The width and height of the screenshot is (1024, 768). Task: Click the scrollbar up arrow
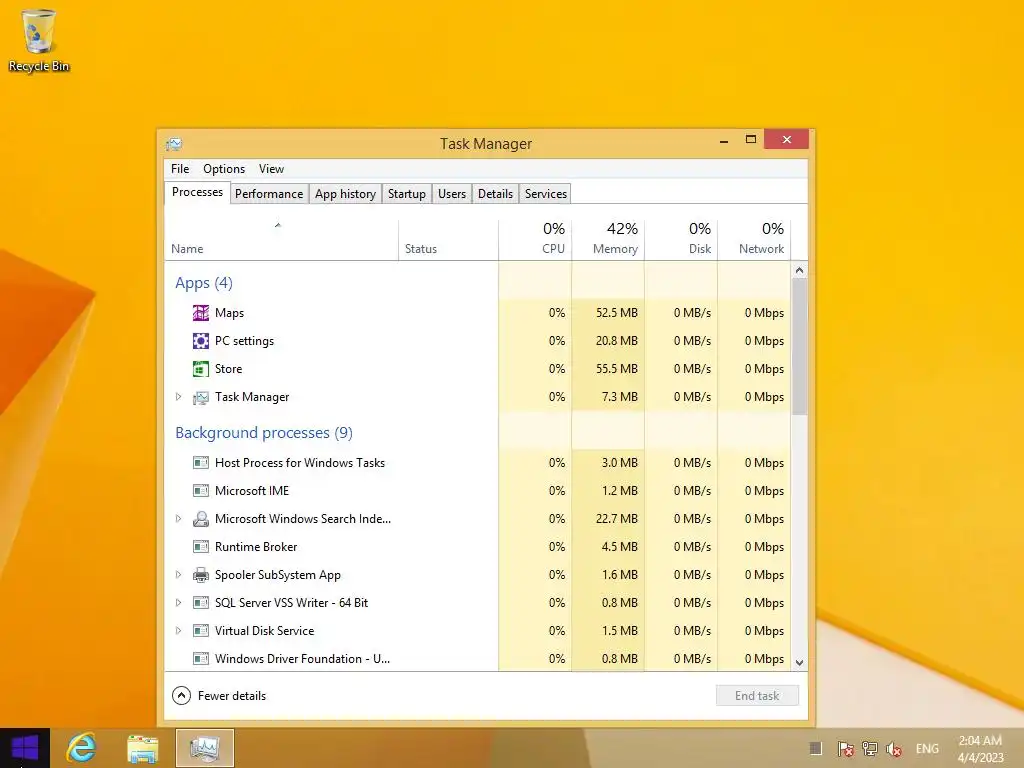pyautogui.click(x=799, y=270)
